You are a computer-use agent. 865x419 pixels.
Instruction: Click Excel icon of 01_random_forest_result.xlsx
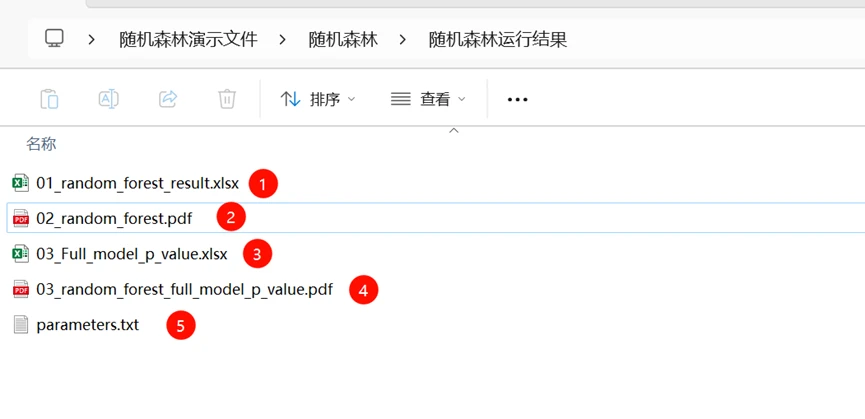click(20, 183)
